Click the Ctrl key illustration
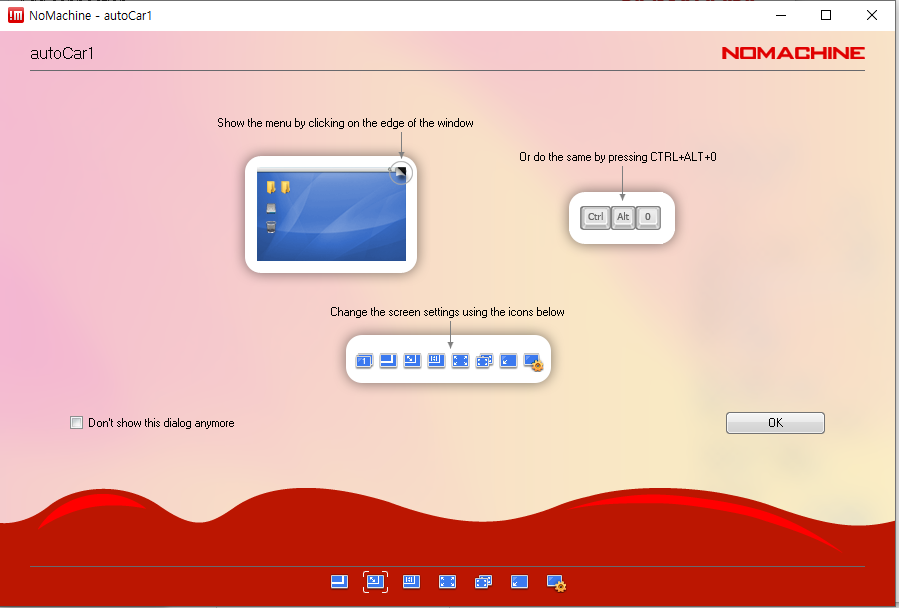 pyautogui.click(x=595, y=217)
